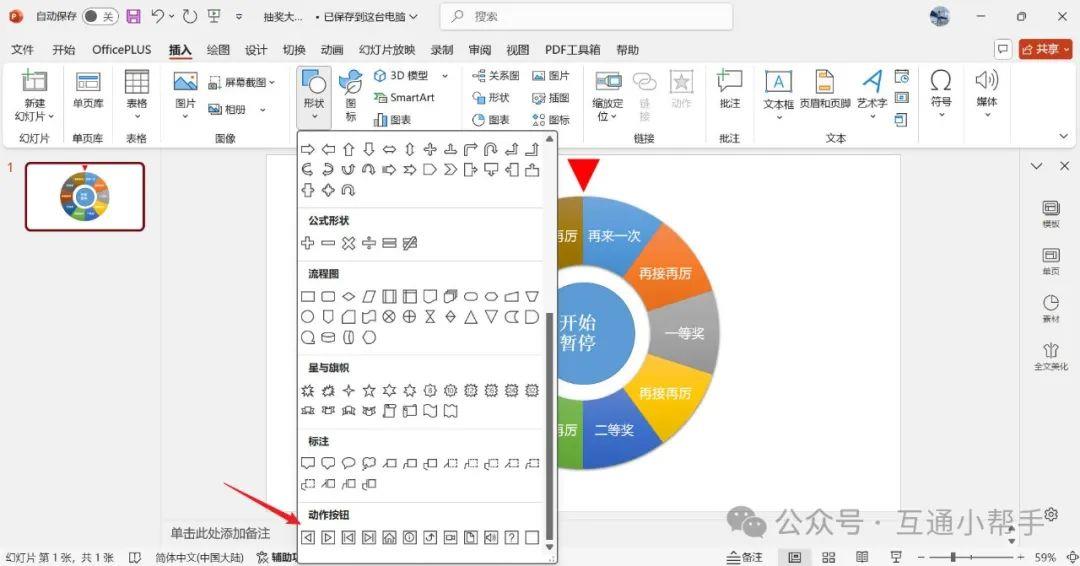This screenshot has width=1080, height=566.
Task: Go to the 幻灯片放映 tab
Action: [386, 50]
